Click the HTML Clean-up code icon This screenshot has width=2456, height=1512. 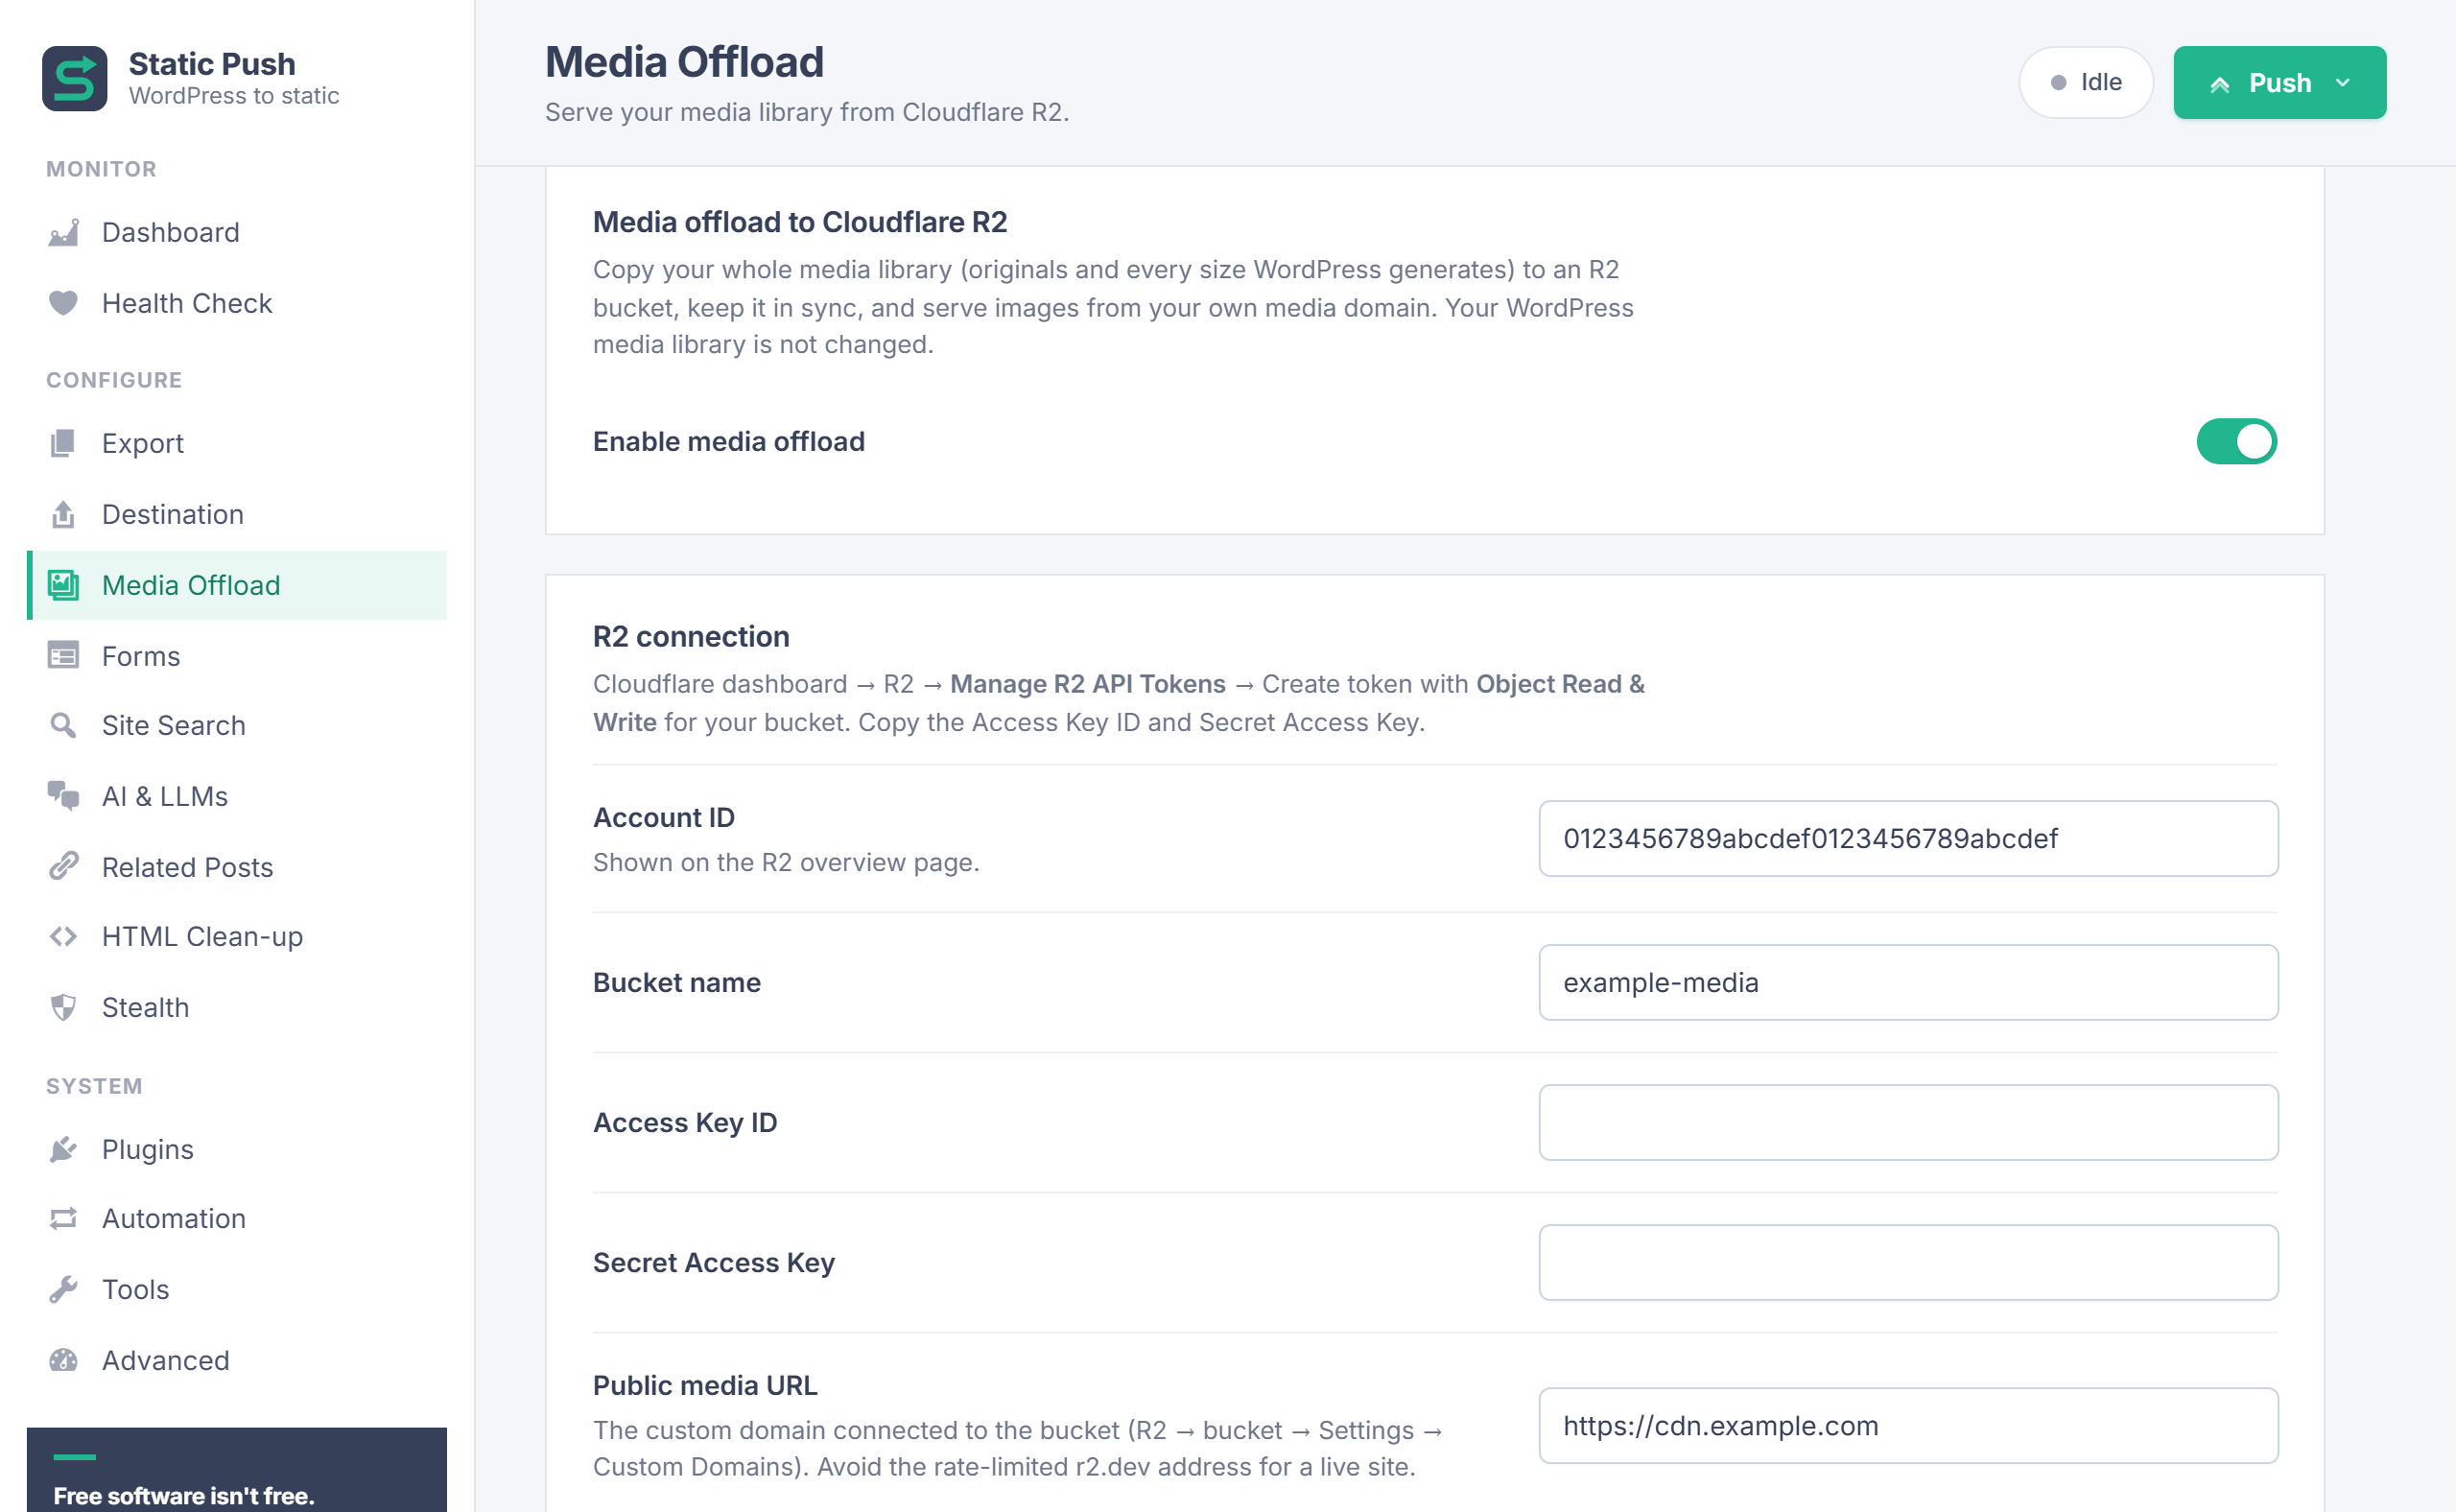63,937
